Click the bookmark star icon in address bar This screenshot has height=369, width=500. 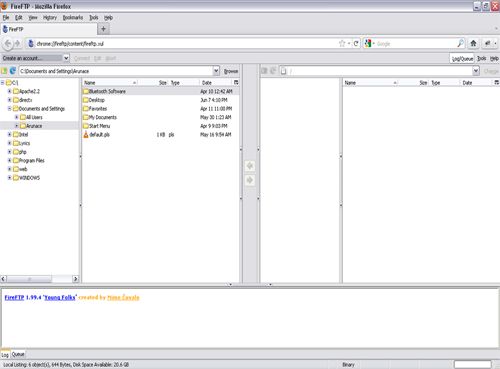pyautogui.click(x=342, y=44)
